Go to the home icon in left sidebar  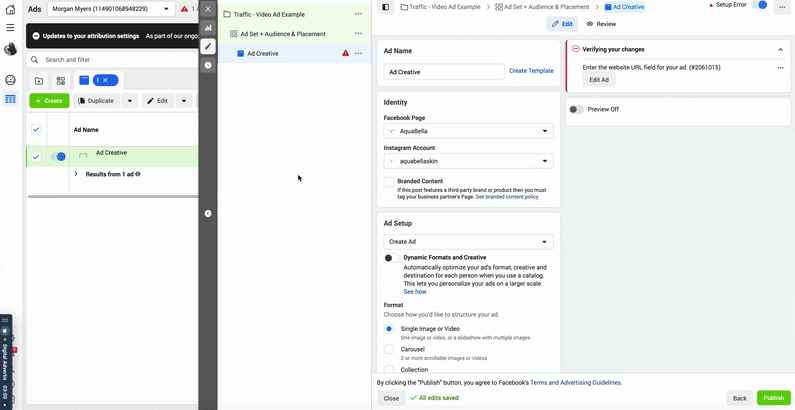click(10, 8)
